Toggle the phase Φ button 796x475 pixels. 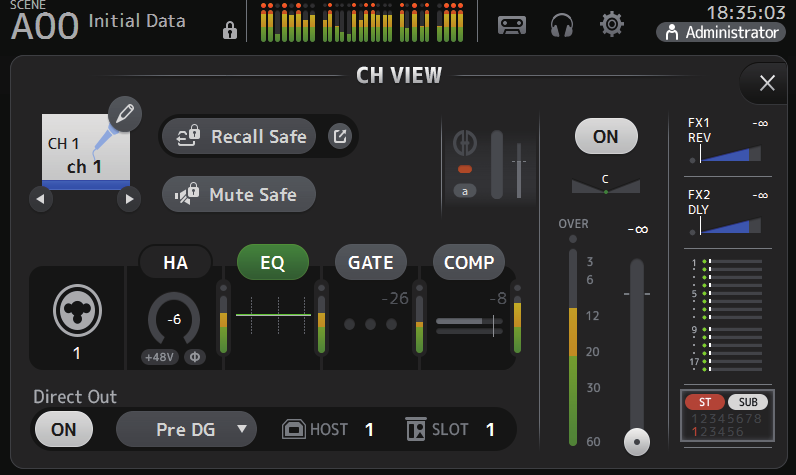click(194, 357)
